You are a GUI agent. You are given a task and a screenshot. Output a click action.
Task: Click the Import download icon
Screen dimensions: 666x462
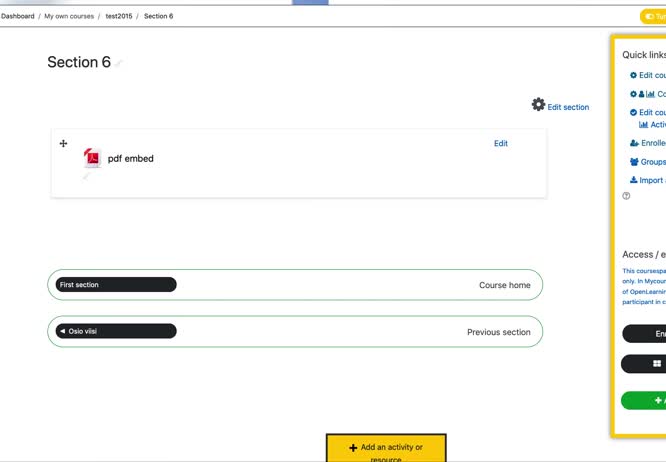tap(634, 180)
